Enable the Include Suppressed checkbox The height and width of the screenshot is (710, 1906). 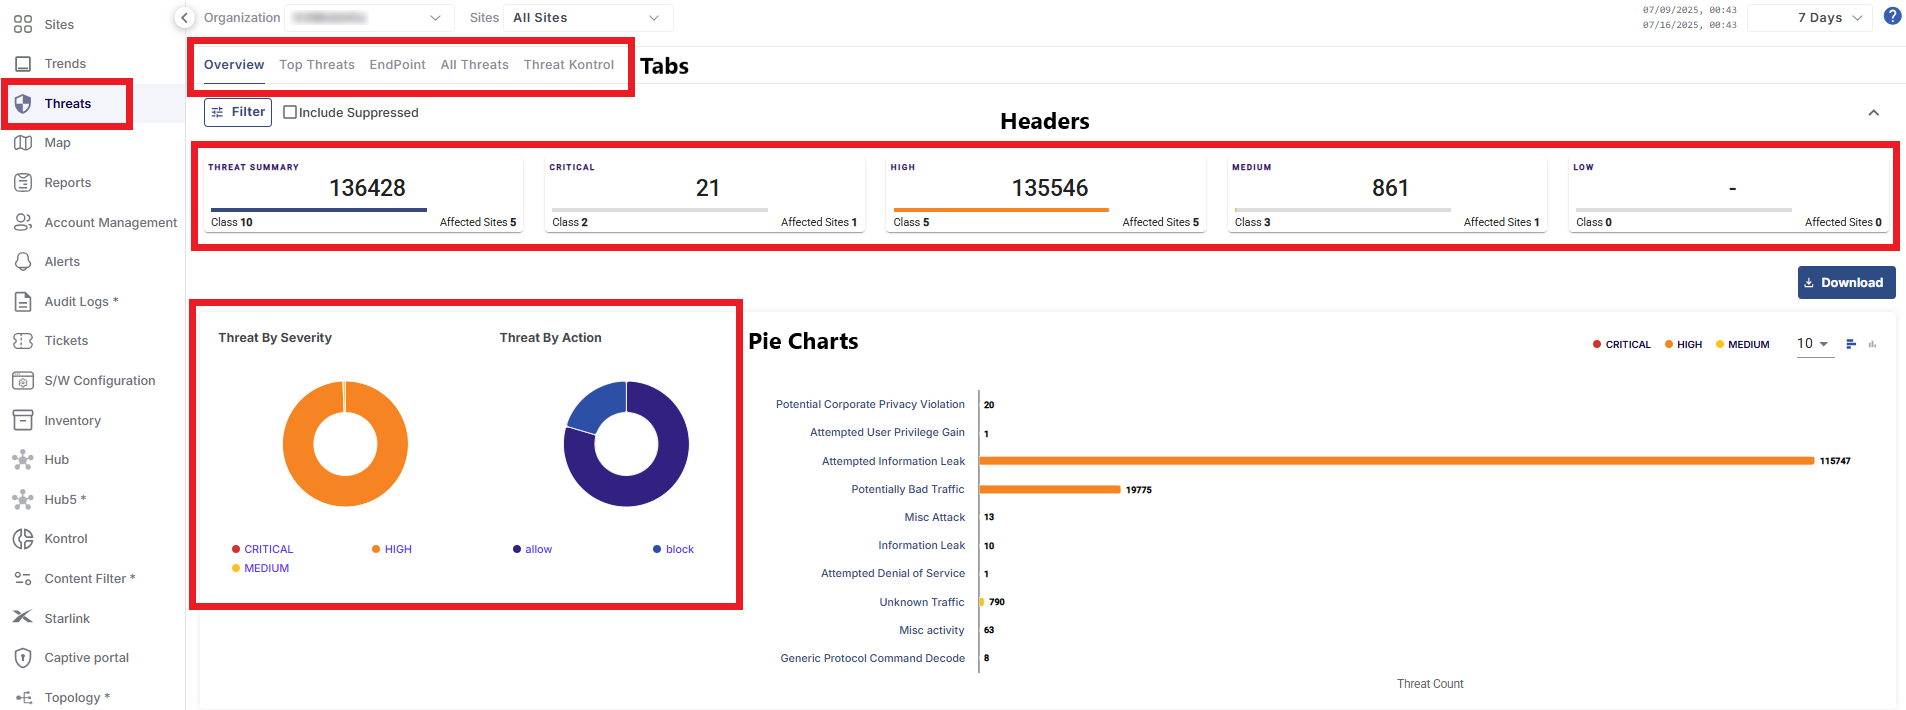290,113
